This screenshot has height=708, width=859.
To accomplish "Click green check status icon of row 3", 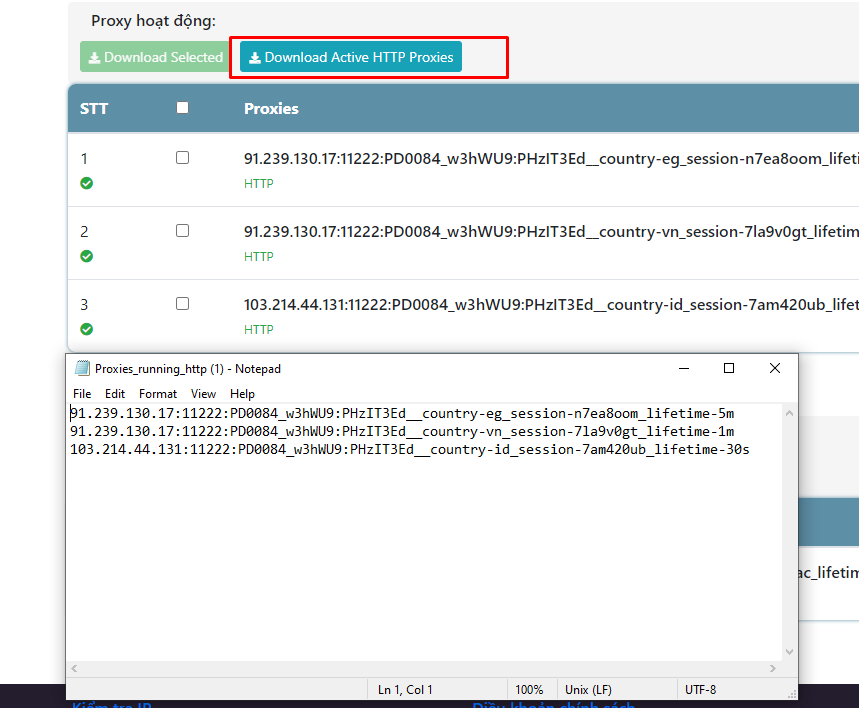I will 87,329.
